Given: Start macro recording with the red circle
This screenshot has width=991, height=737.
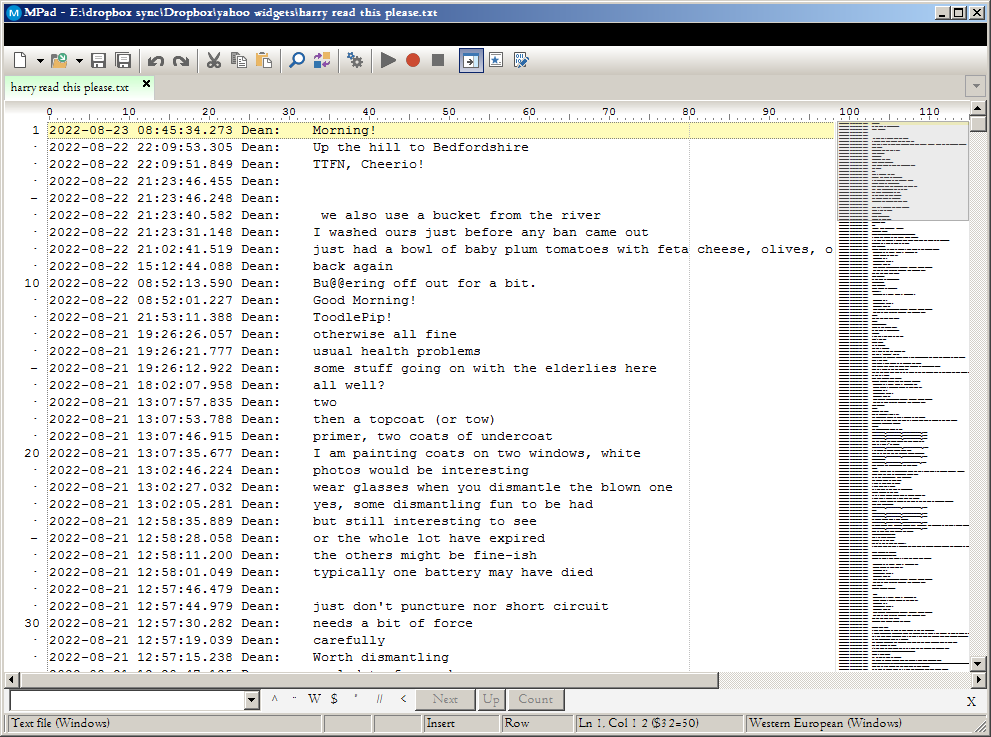Looking at the screenshot, I should (413, 61).
